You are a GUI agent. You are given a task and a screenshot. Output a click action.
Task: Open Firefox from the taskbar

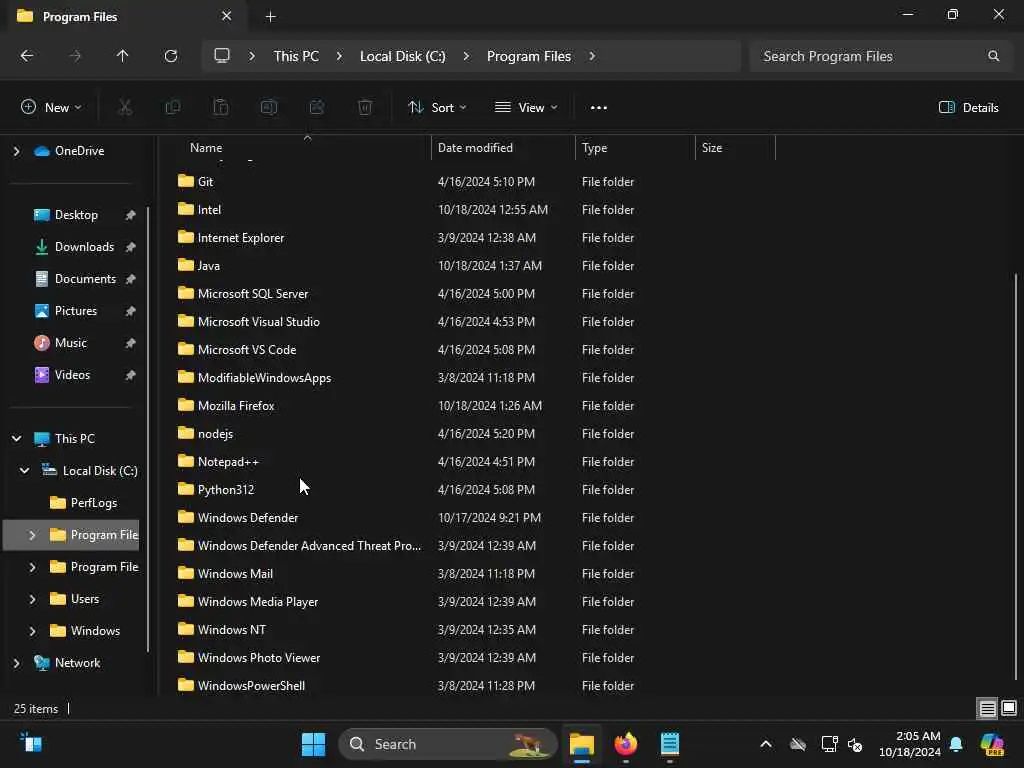pos(626,744)
